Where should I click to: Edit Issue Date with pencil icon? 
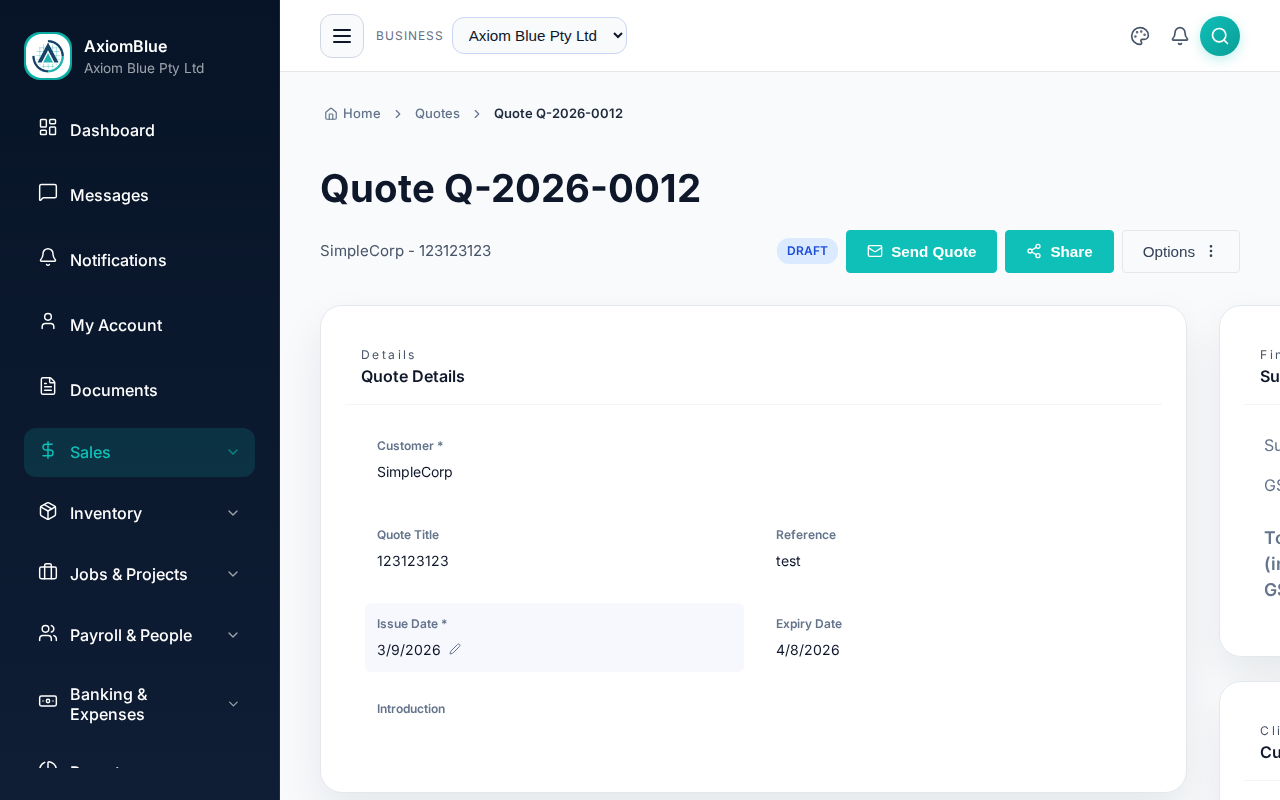455,649
